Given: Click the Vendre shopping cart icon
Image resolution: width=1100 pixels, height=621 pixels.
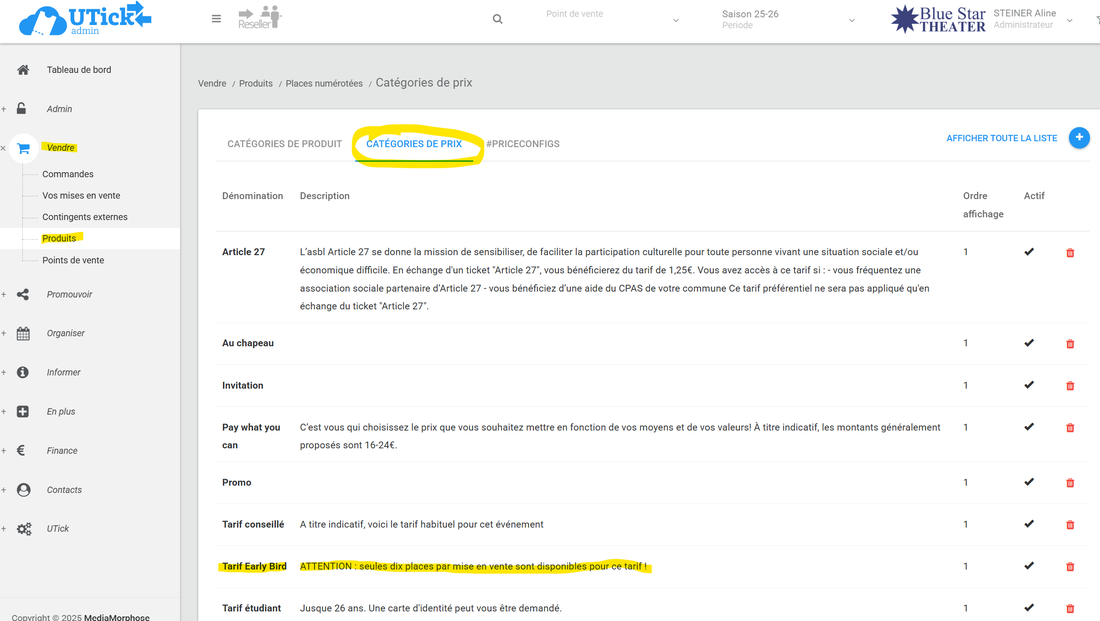Looking at the screenshot, I should click(23, 148).
